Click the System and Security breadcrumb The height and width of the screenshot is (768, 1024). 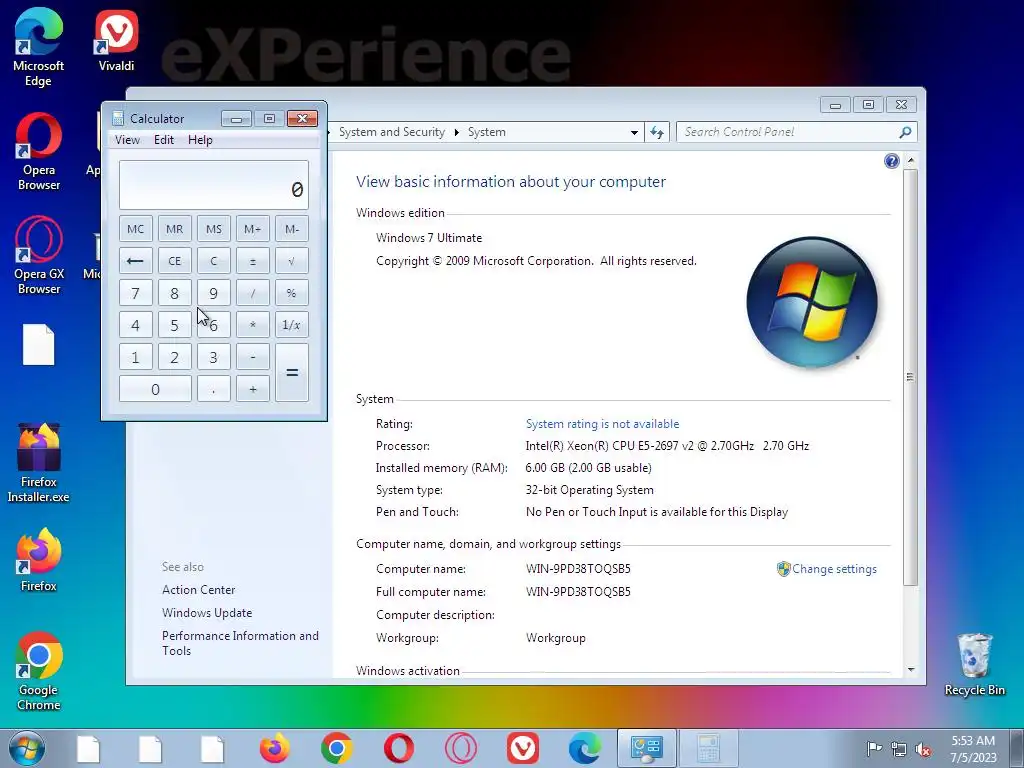pyautogui.click(x=392, y=132)
